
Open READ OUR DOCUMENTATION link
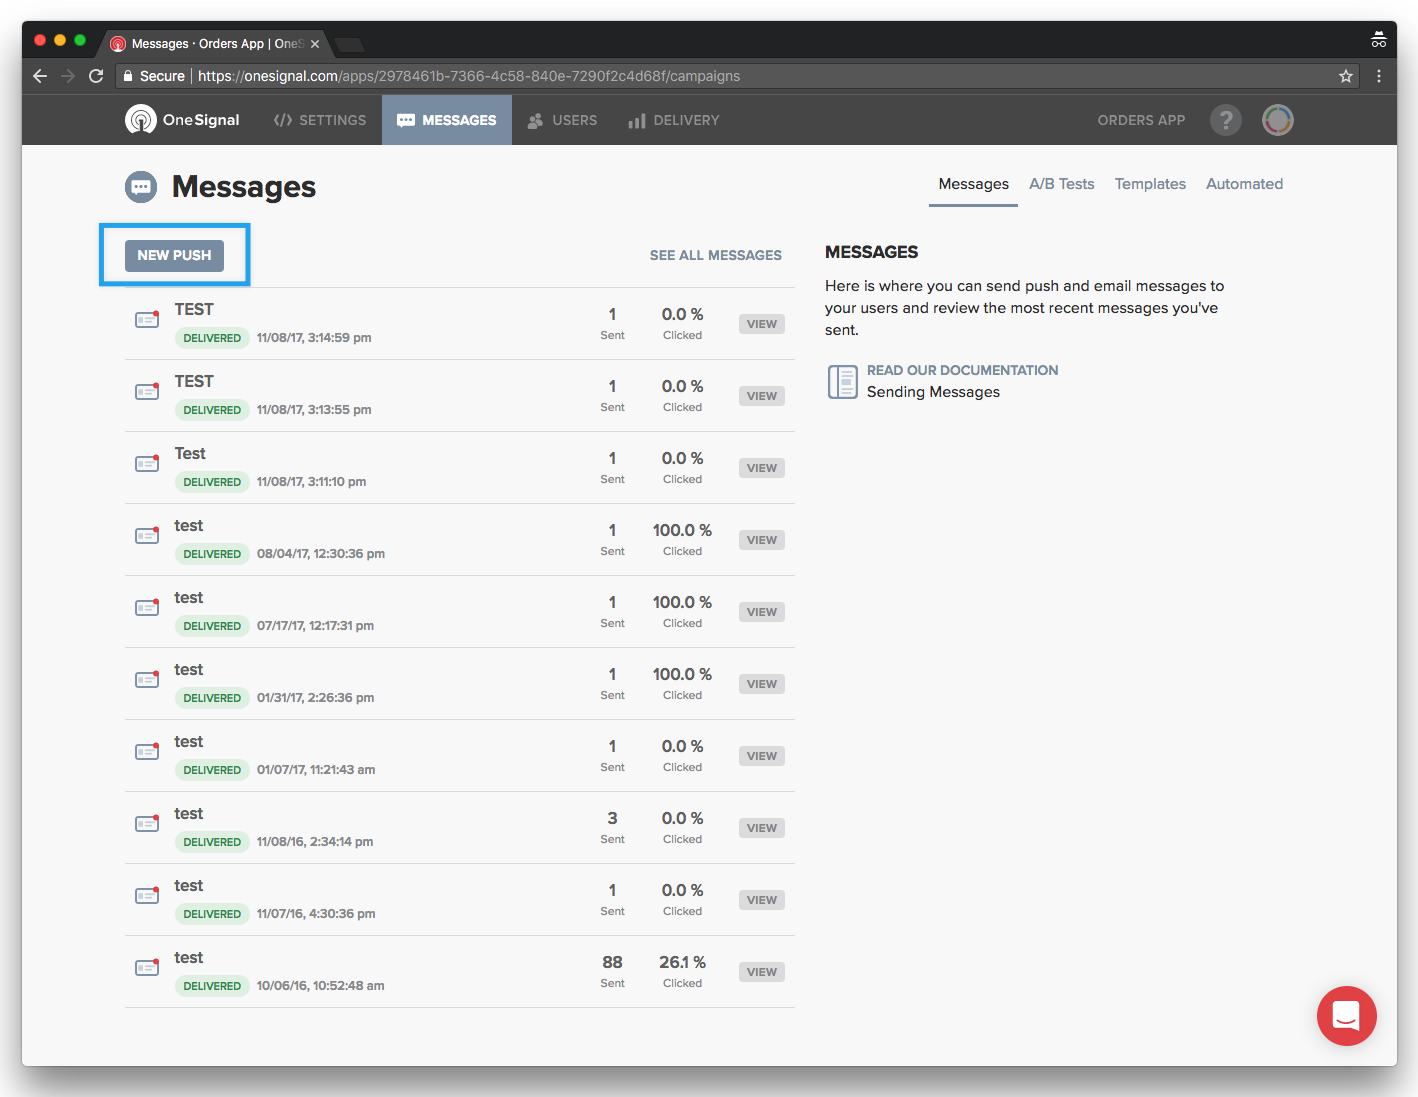click(962, 370)
